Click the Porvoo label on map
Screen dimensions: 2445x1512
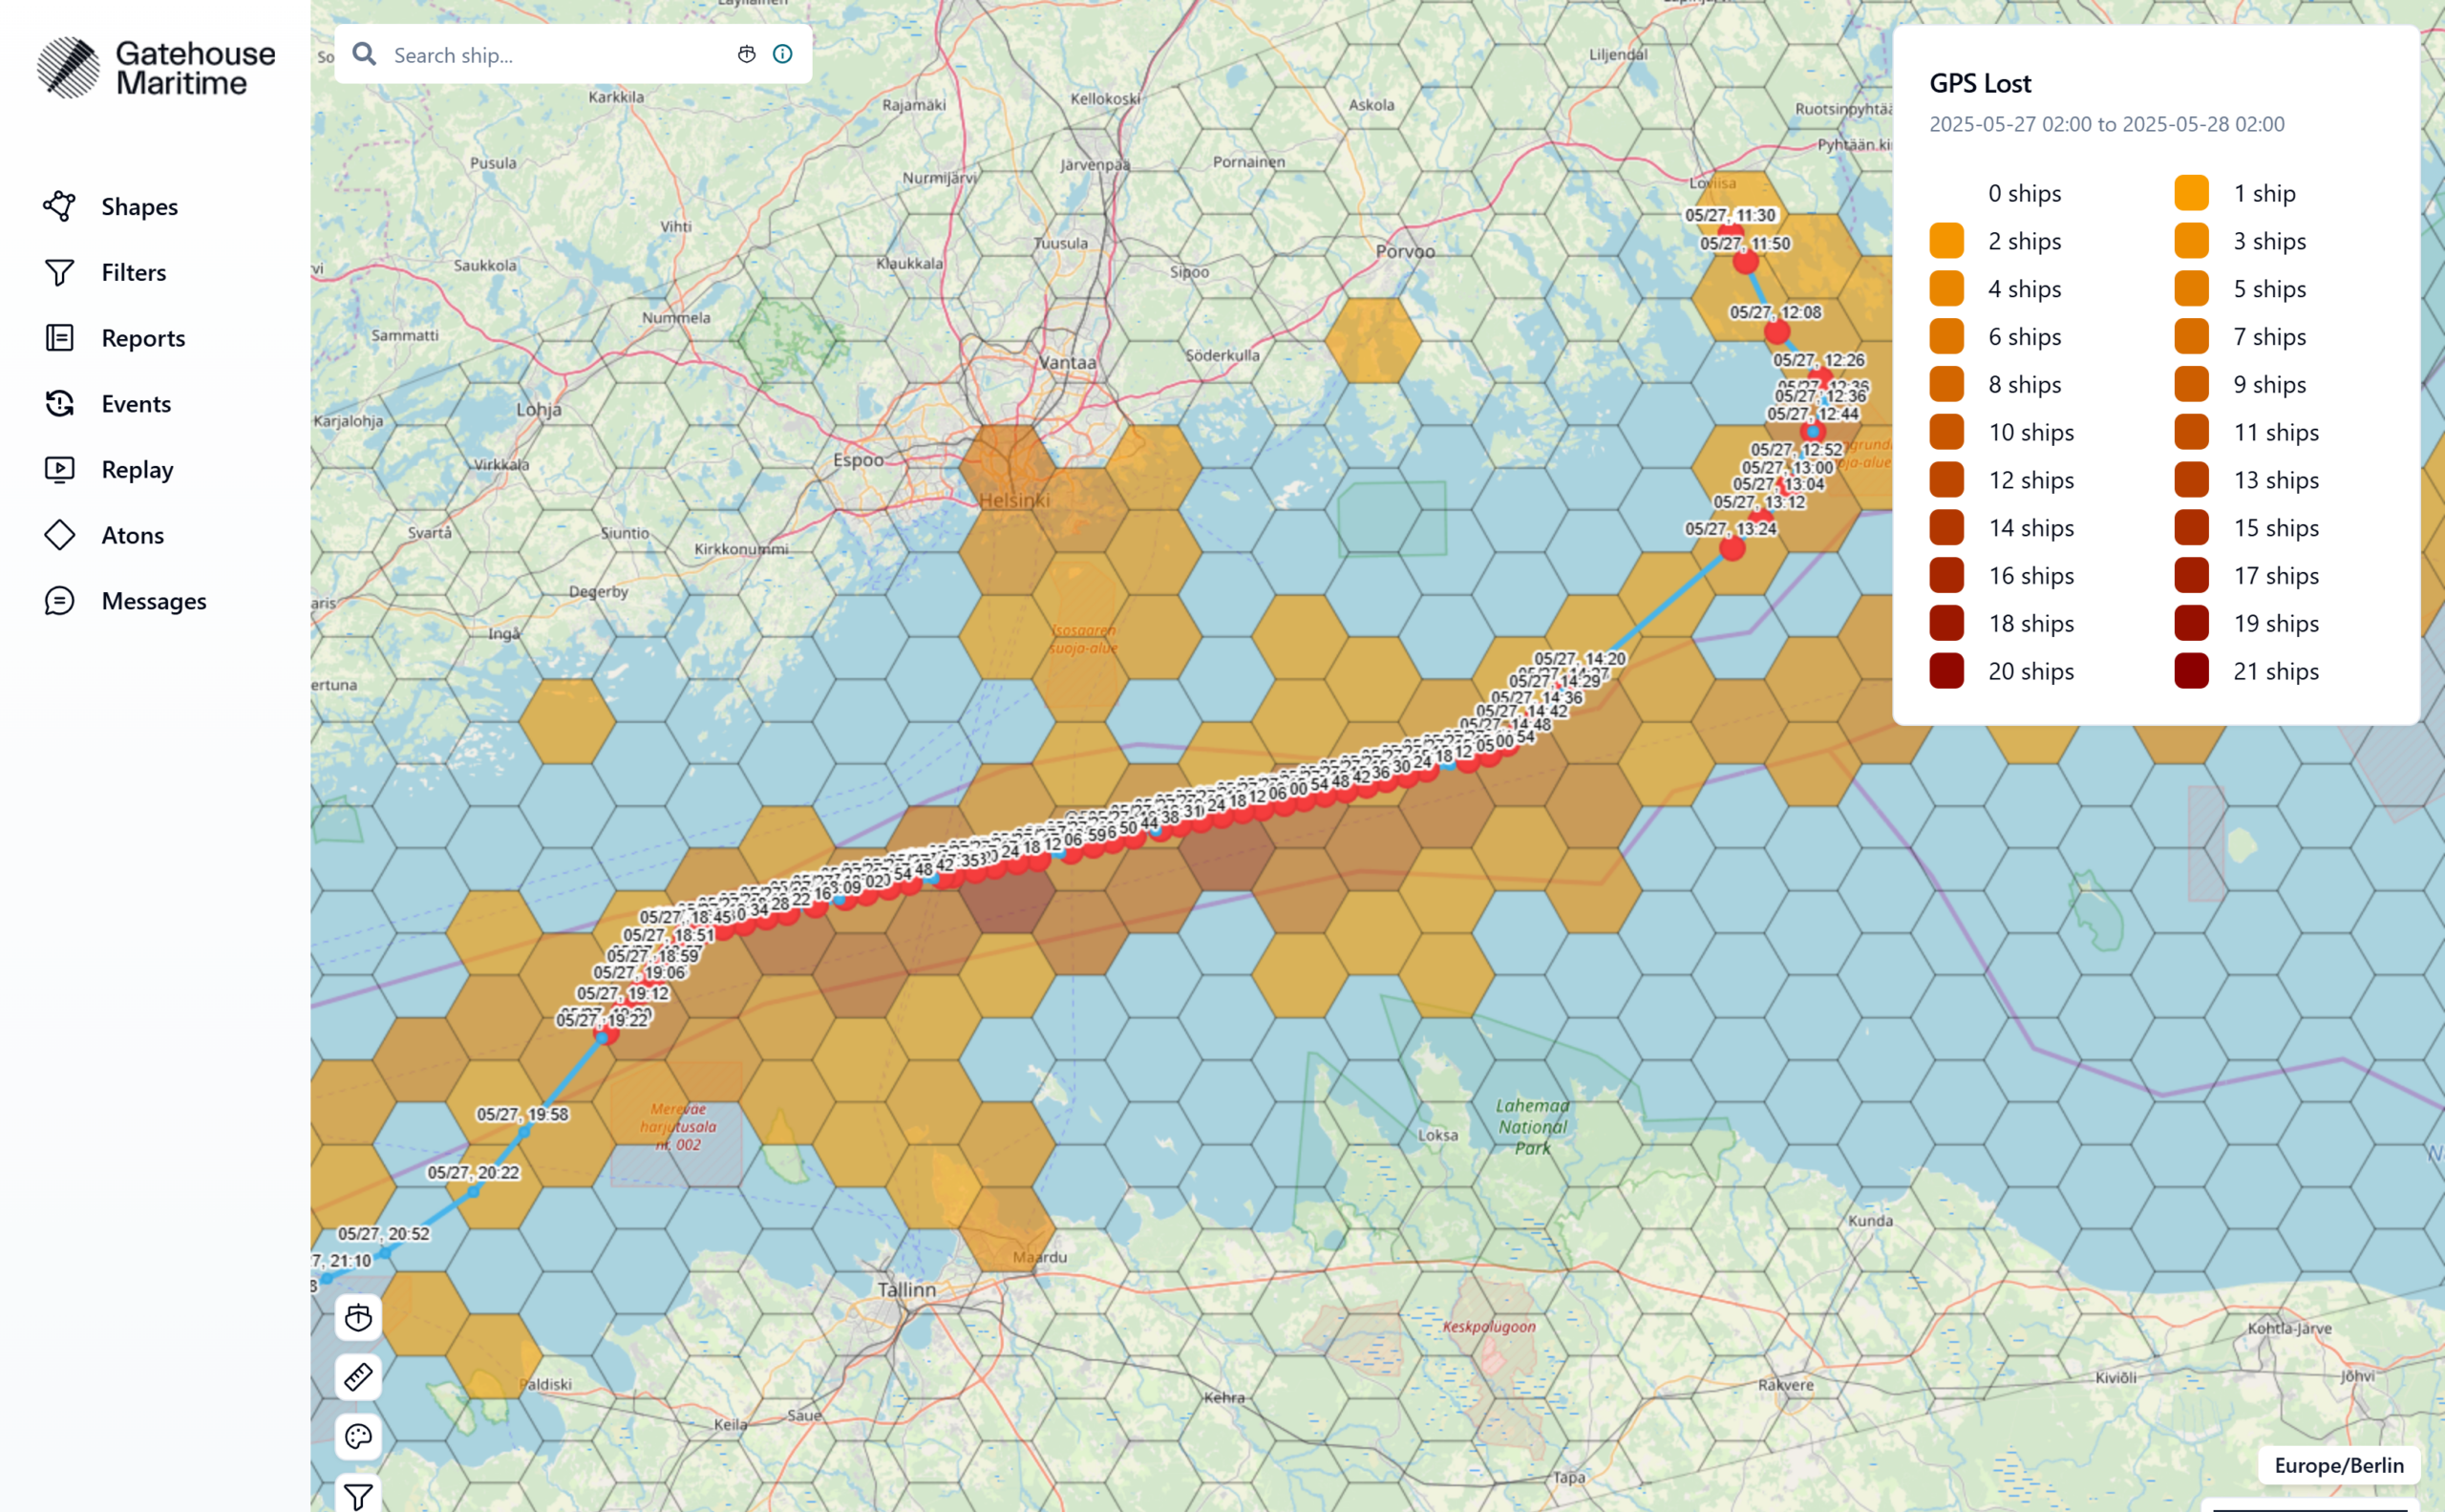[x=1405, y=251]
